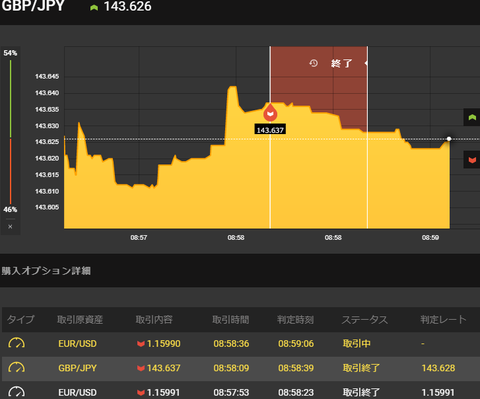Click trade time 08:57:53

pyautogui.click(x=231, y=393)
